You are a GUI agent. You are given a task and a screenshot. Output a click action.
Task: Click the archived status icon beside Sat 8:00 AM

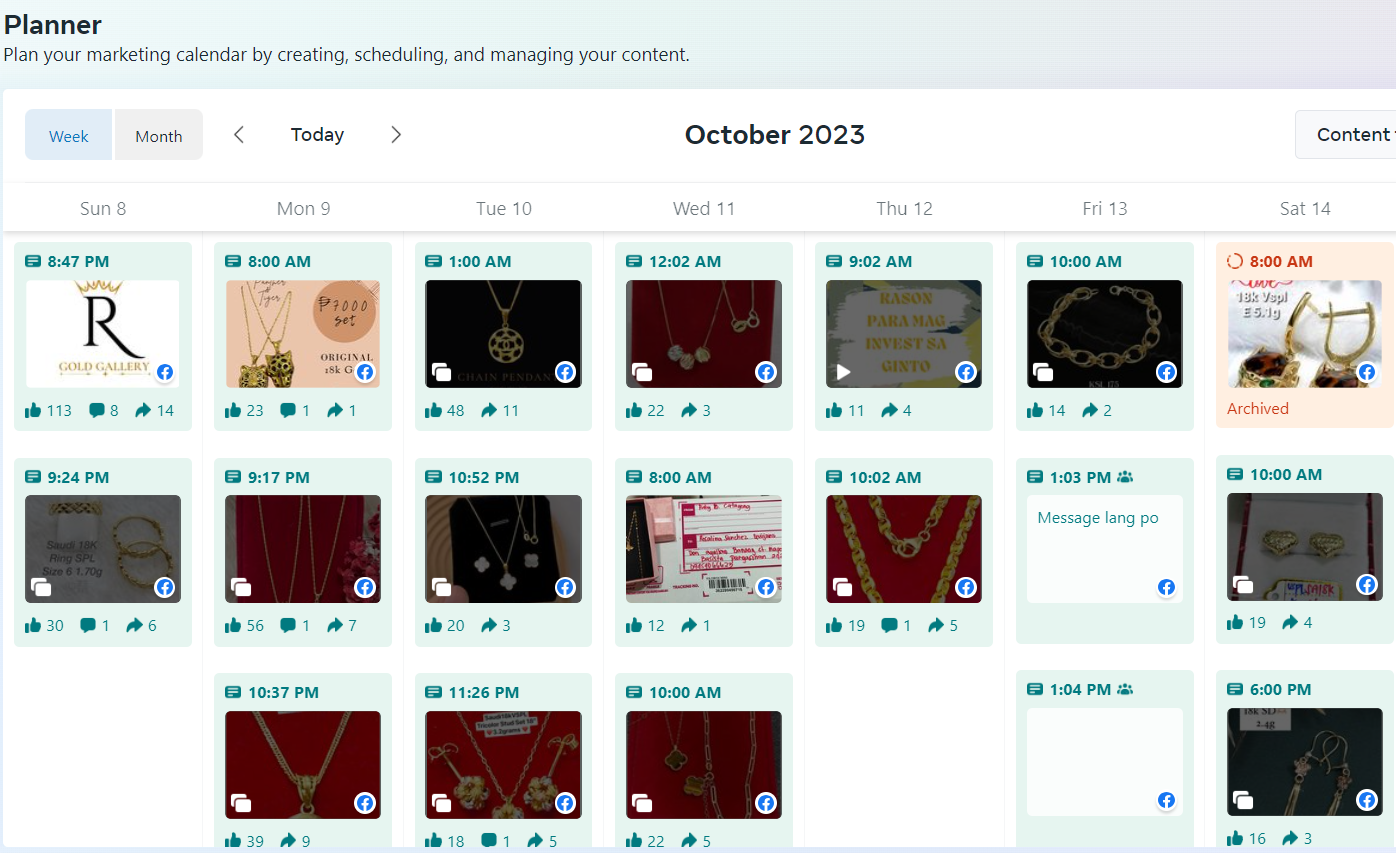pos(1235,262)
